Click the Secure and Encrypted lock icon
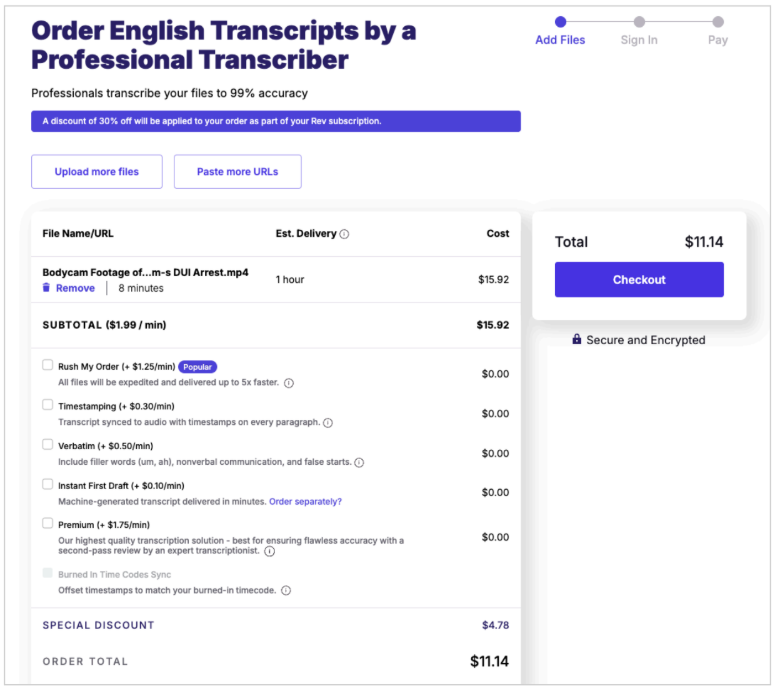The image size is (776, 686). 577,339
